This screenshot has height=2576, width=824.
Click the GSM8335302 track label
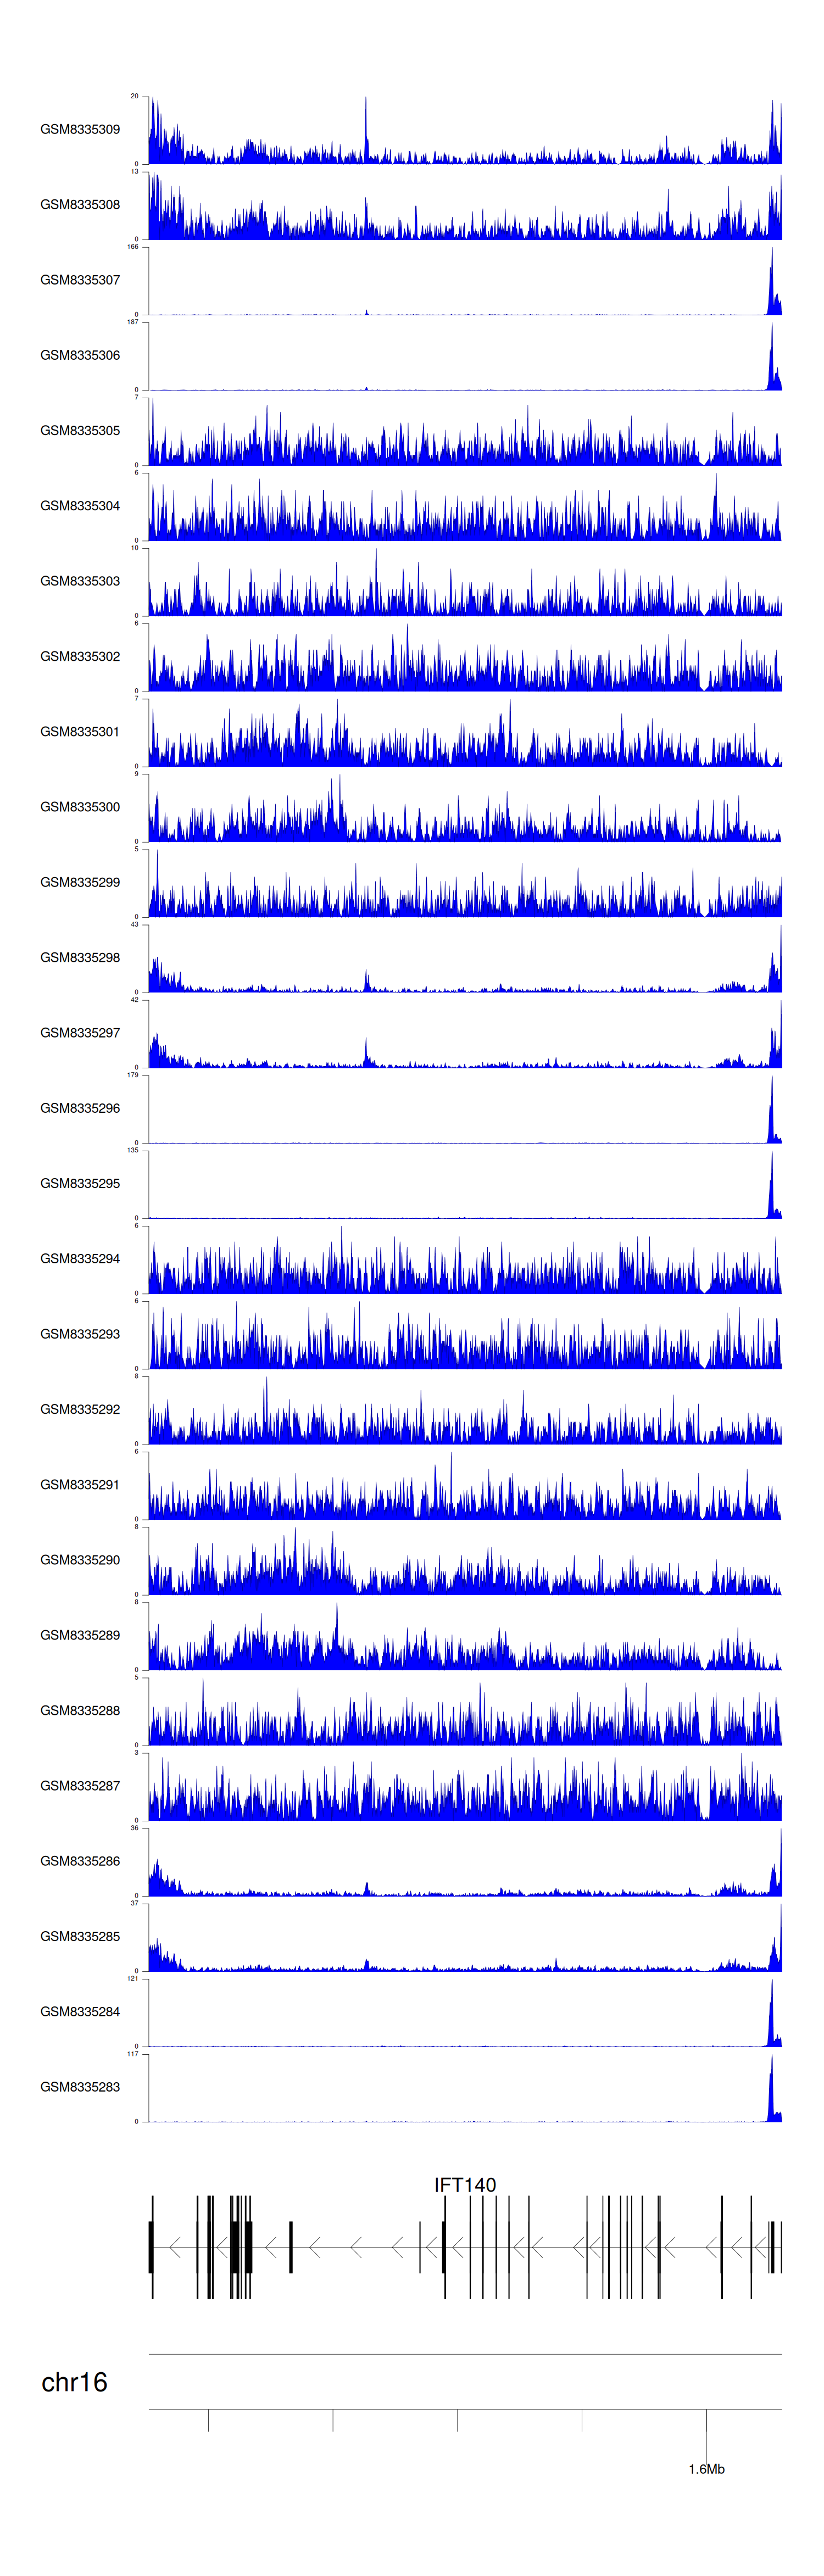[80, 656]
